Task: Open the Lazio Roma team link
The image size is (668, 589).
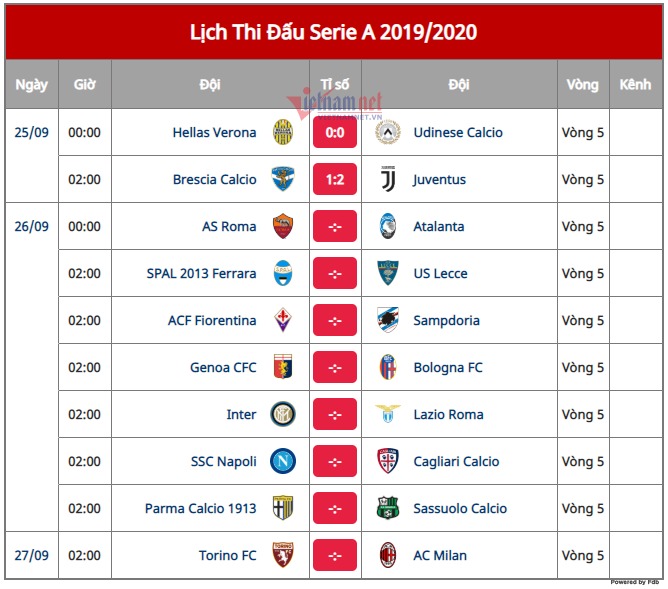Action: (x=449, y=414)
